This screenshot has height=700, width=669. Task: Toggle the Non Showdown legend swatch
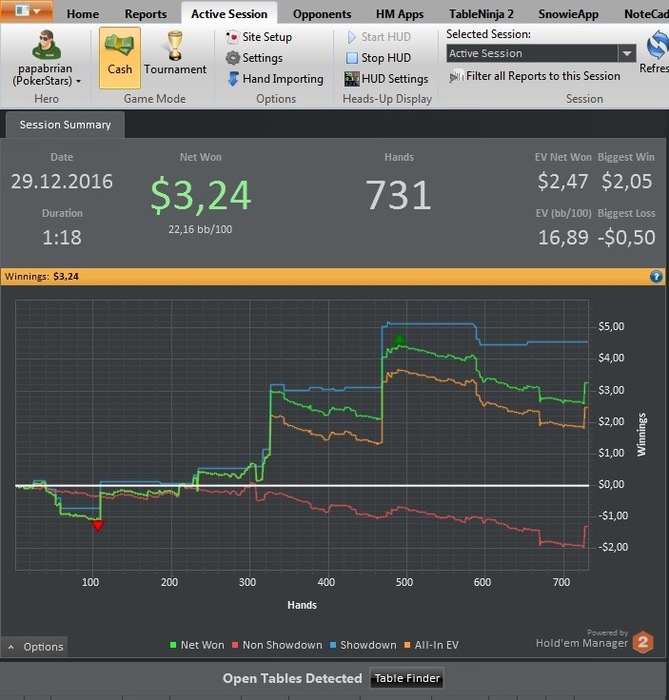pos(235,645)
